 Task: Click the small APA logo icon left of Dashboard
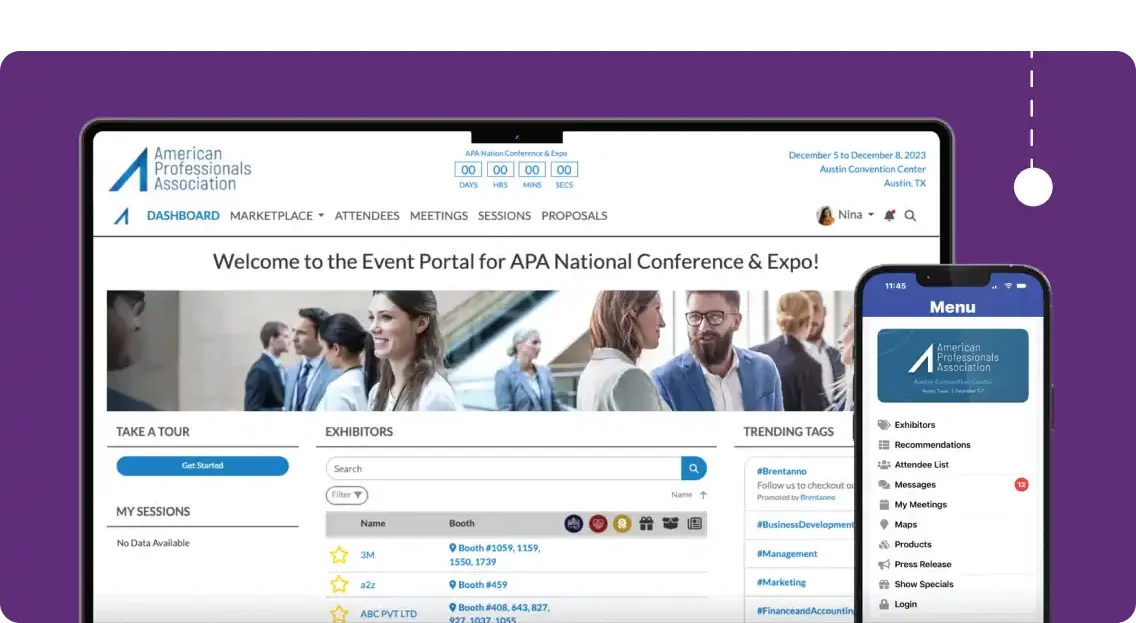click(x=122, y=216)
